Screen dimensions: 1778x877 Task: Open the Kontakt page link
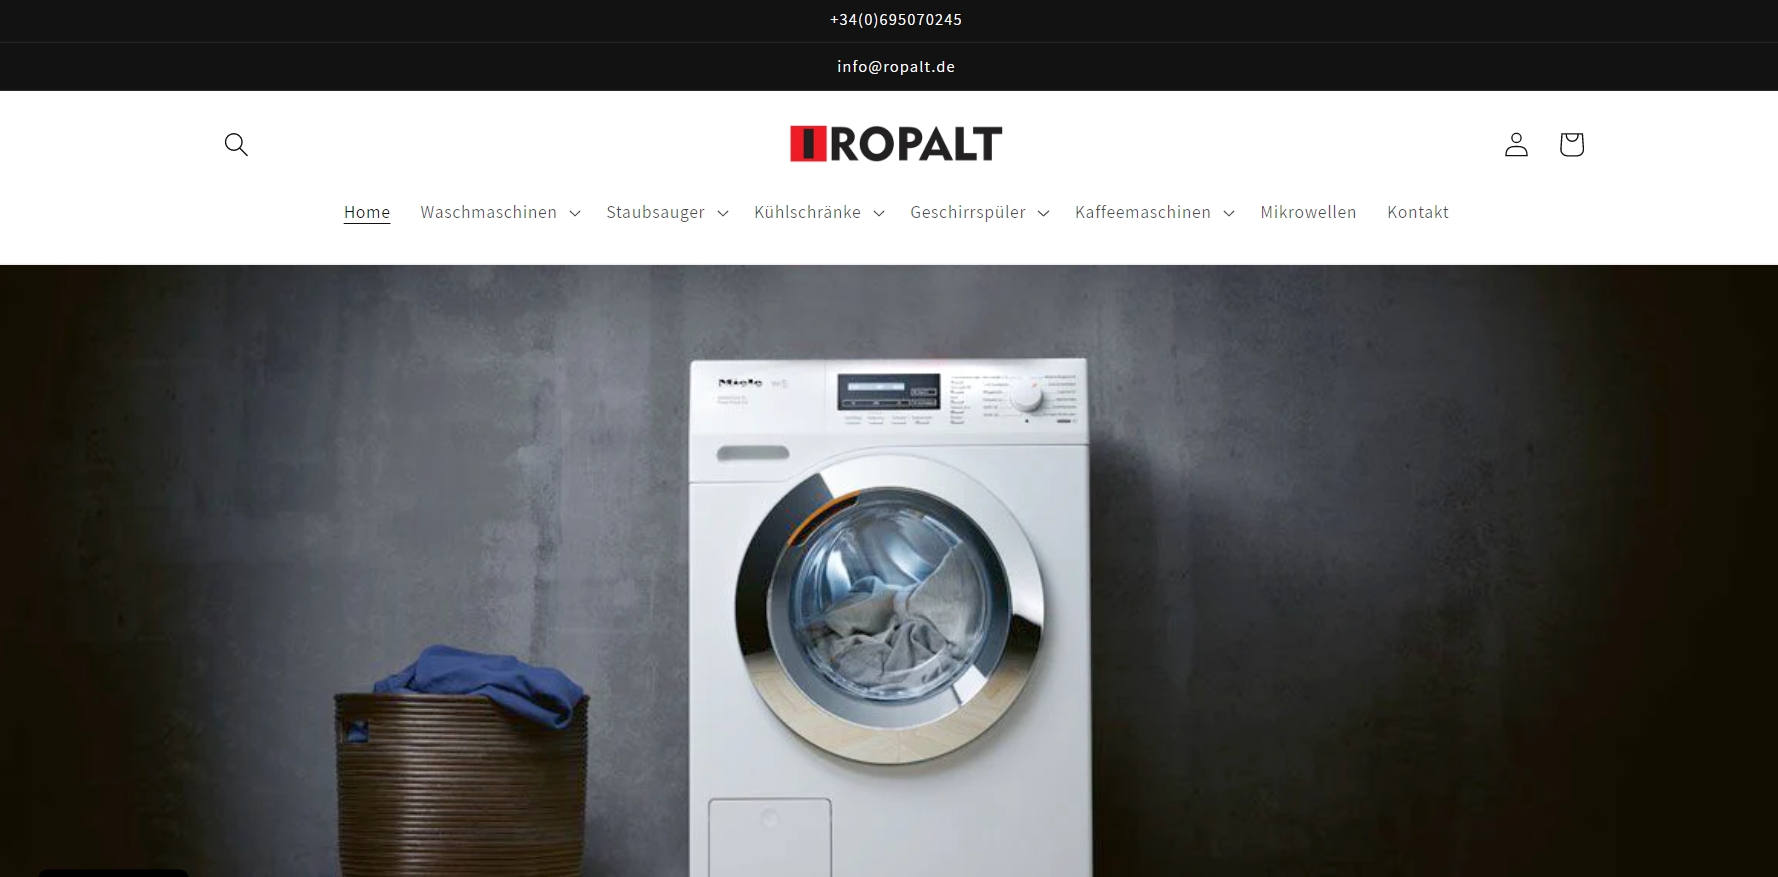click(x=1418, y=212)
